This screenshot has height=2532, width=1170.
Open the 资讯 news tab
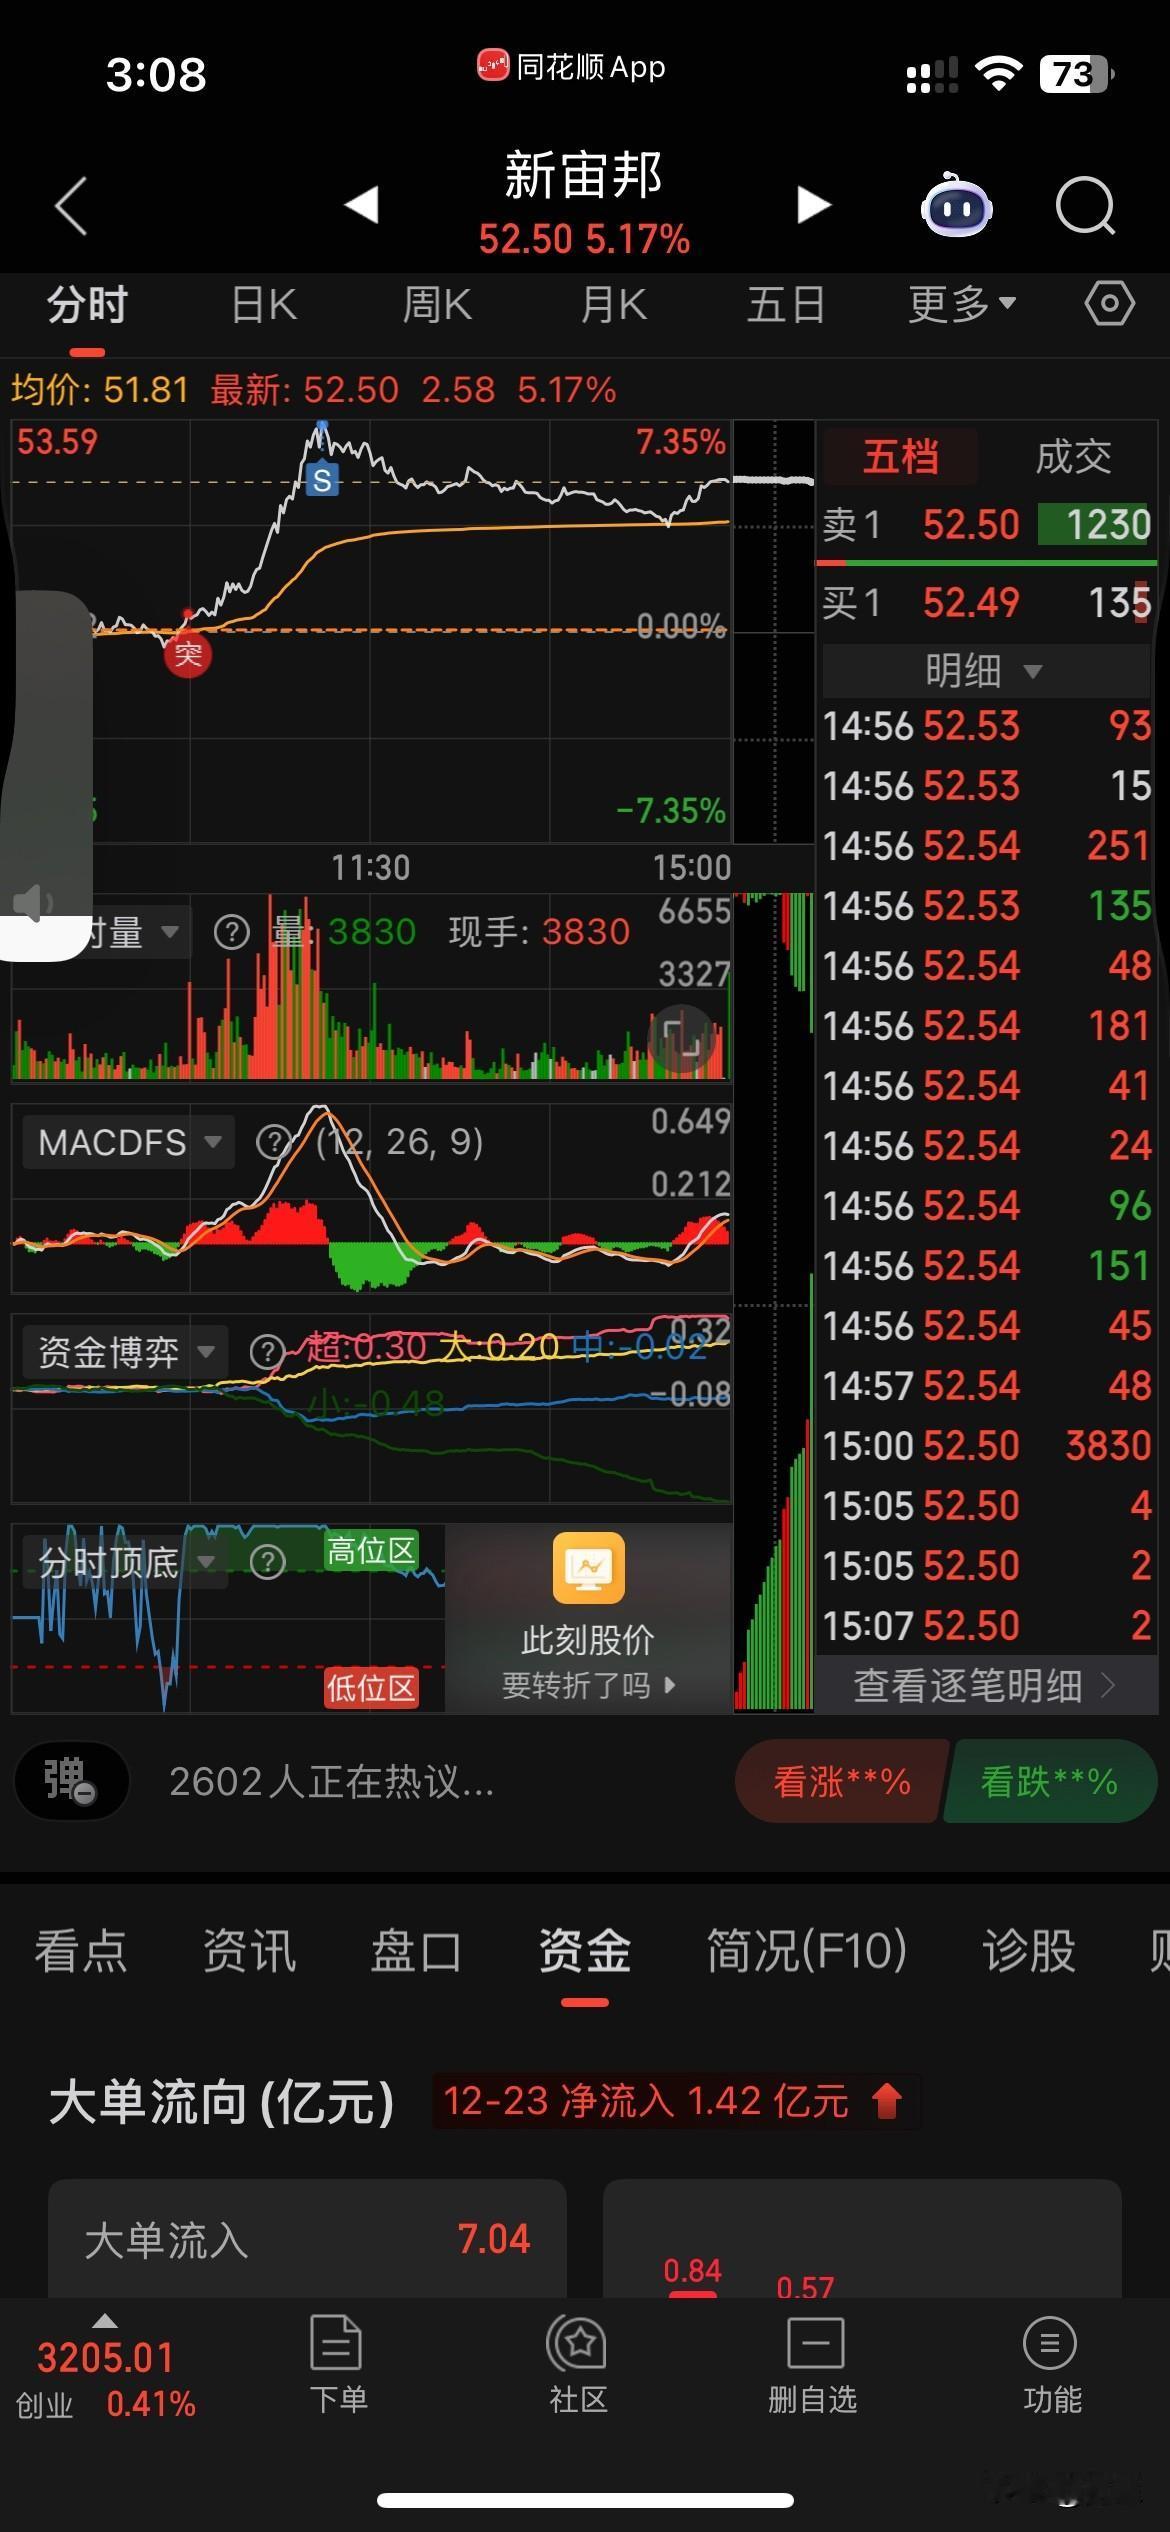click(x=249, y=1951)
